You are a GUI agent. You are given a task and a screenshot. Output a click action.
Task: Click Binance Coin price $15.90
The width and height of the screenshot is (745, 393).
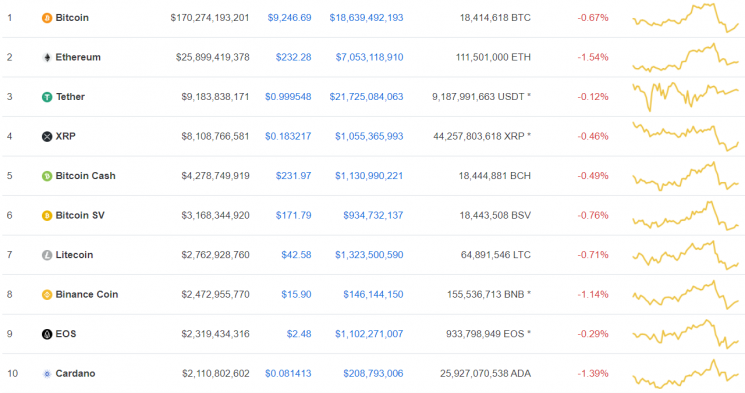[296, 294]
